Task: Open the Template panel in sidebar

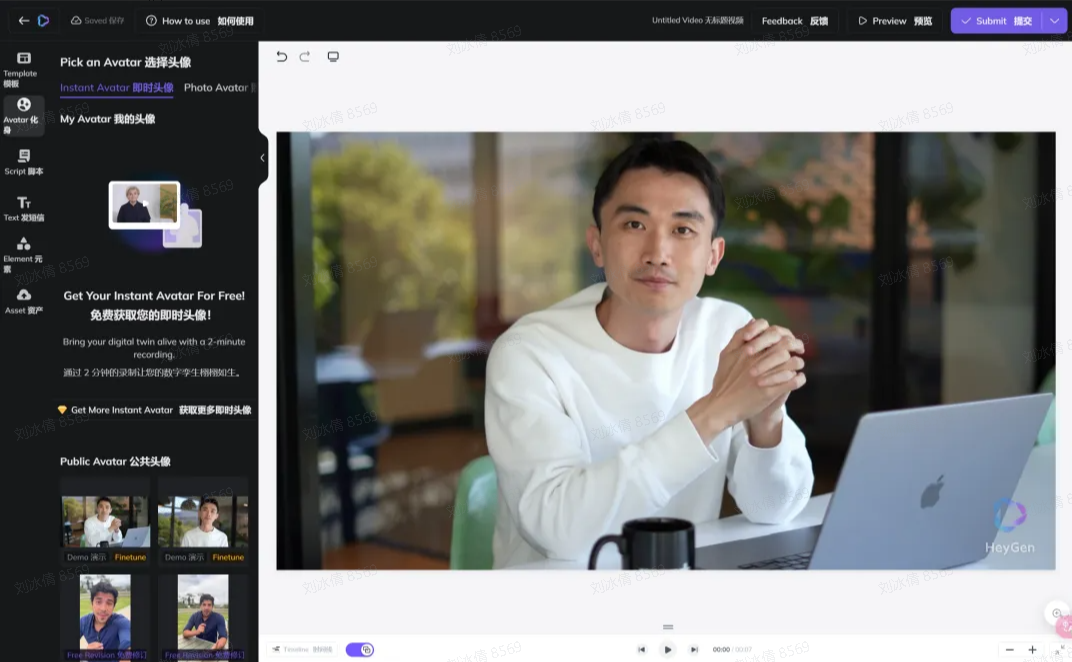Action: 23,66
